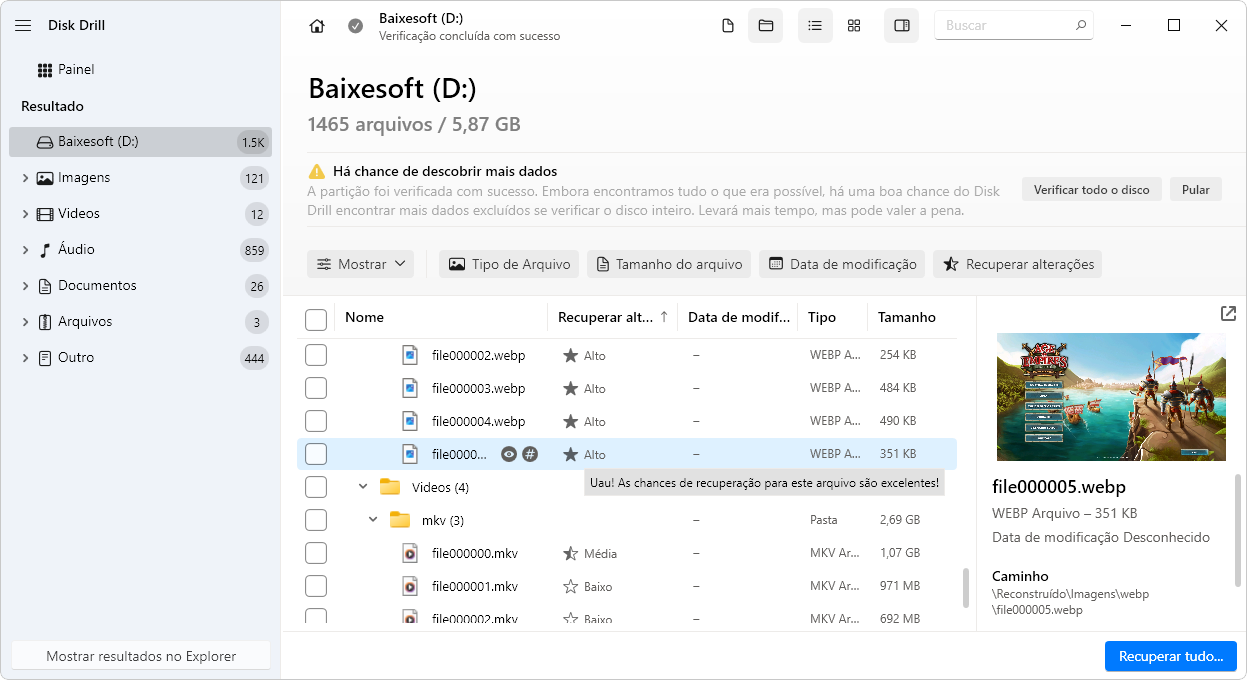Check the box for file000000.mkv

(x=316, y=553)
